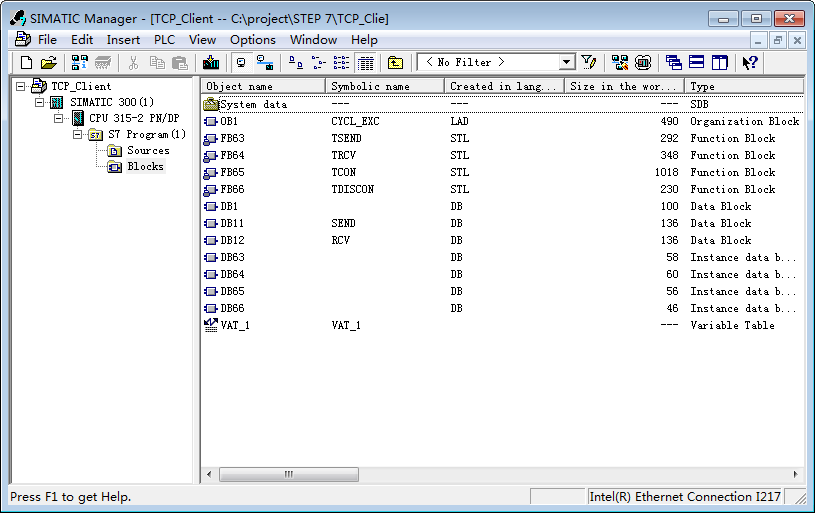815x513 pixels.
Task: Click the Download to PLC icon
Action: tap(211, 62)
